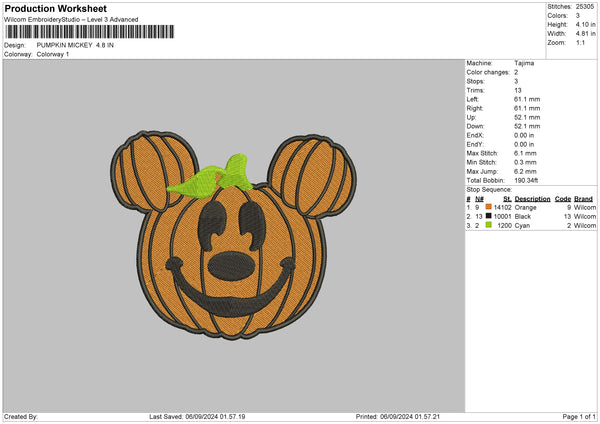Click the right ear of the pumpkin Mickey
600x424 pixels.
pyautogui.click(x=312, y=168)
